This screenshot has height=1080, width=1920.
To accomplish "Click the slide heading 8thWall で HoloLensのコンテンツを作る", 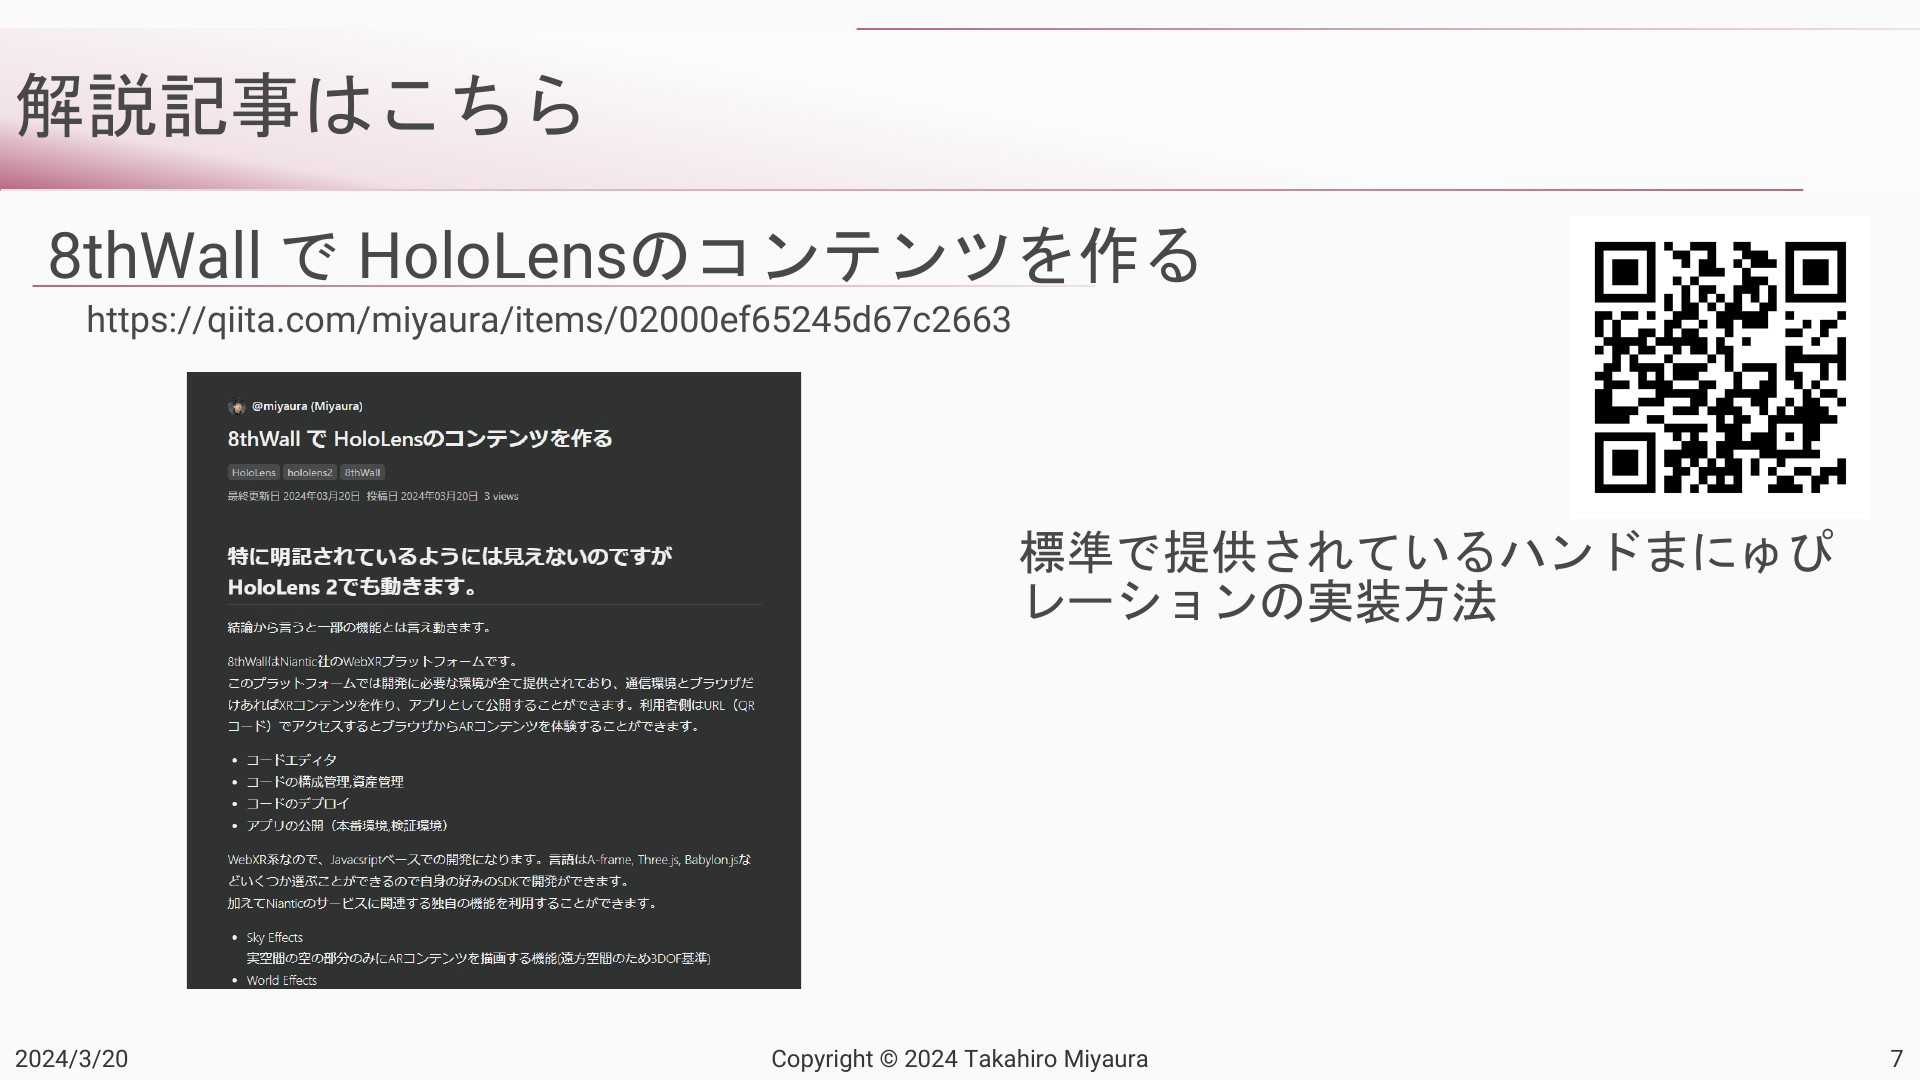I will click(624, 254).
